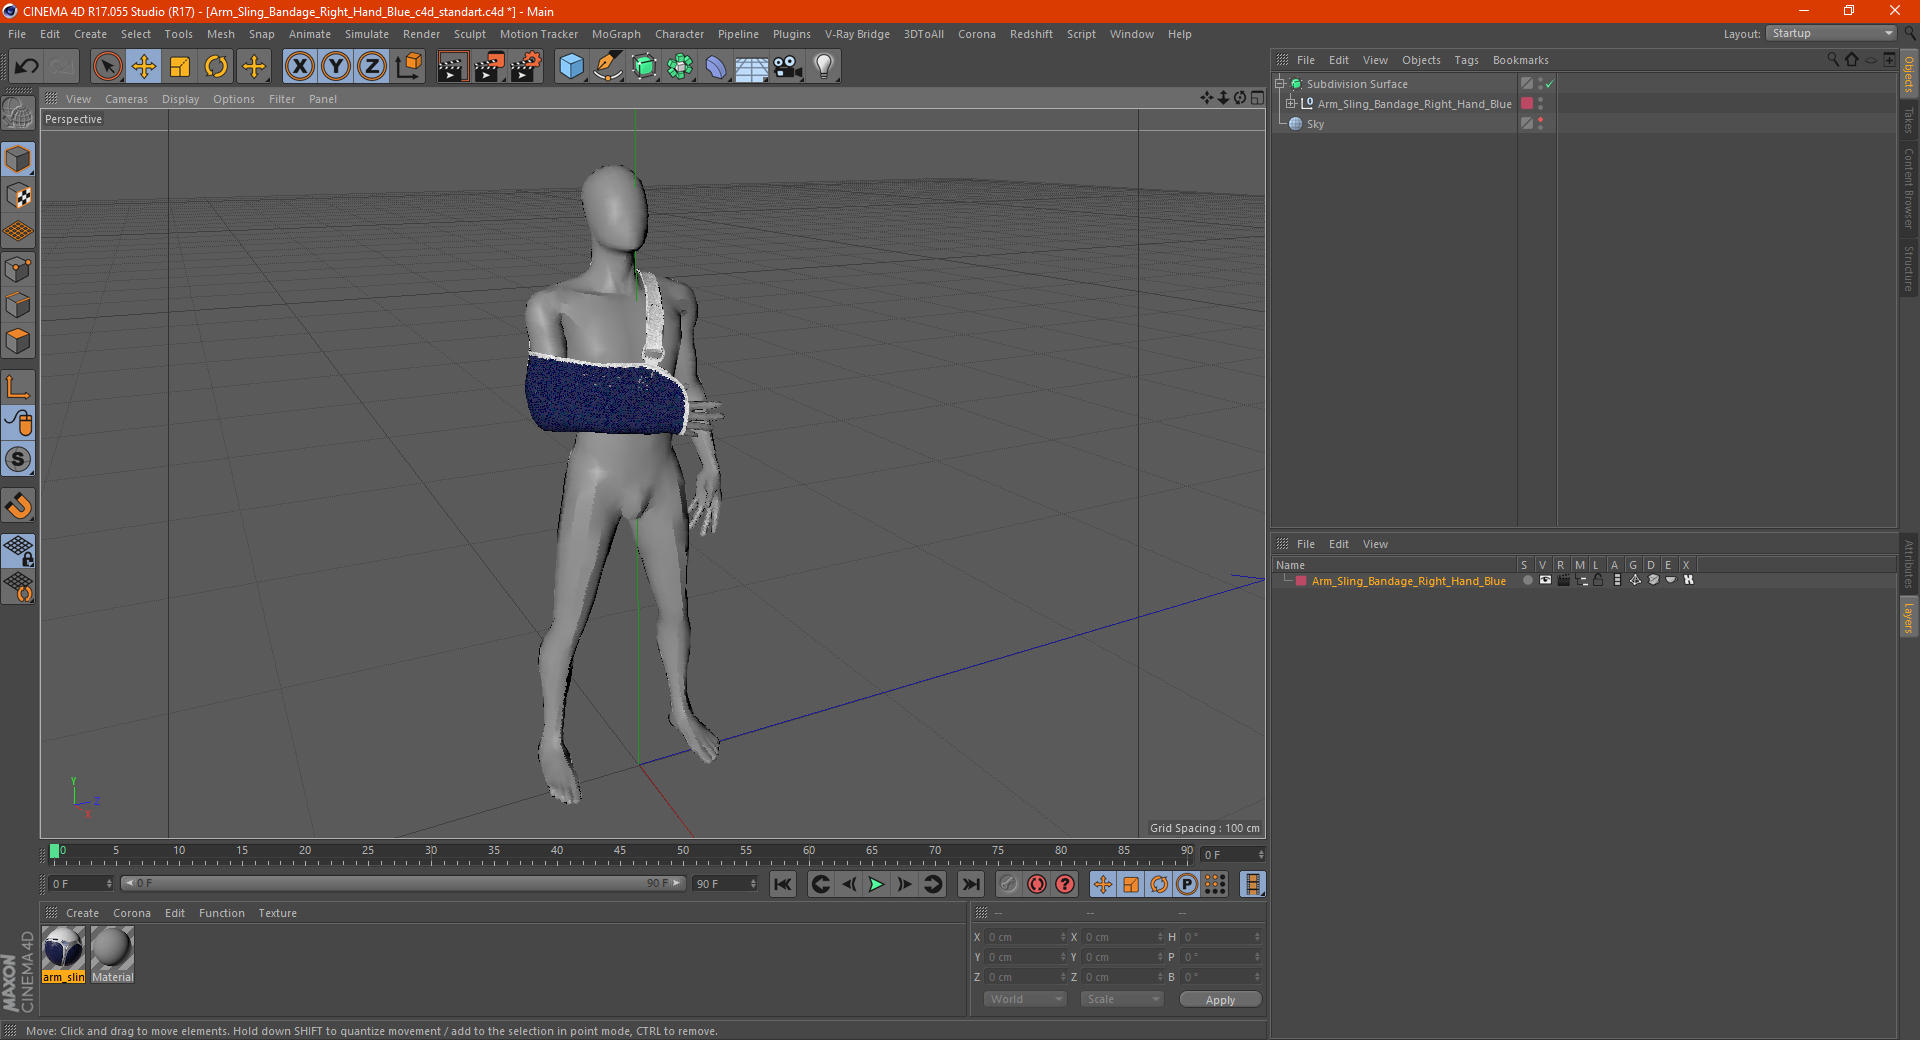The image size is (1920, 1040).
Task: Open the Array modeling objects icon
Action: 680,67
